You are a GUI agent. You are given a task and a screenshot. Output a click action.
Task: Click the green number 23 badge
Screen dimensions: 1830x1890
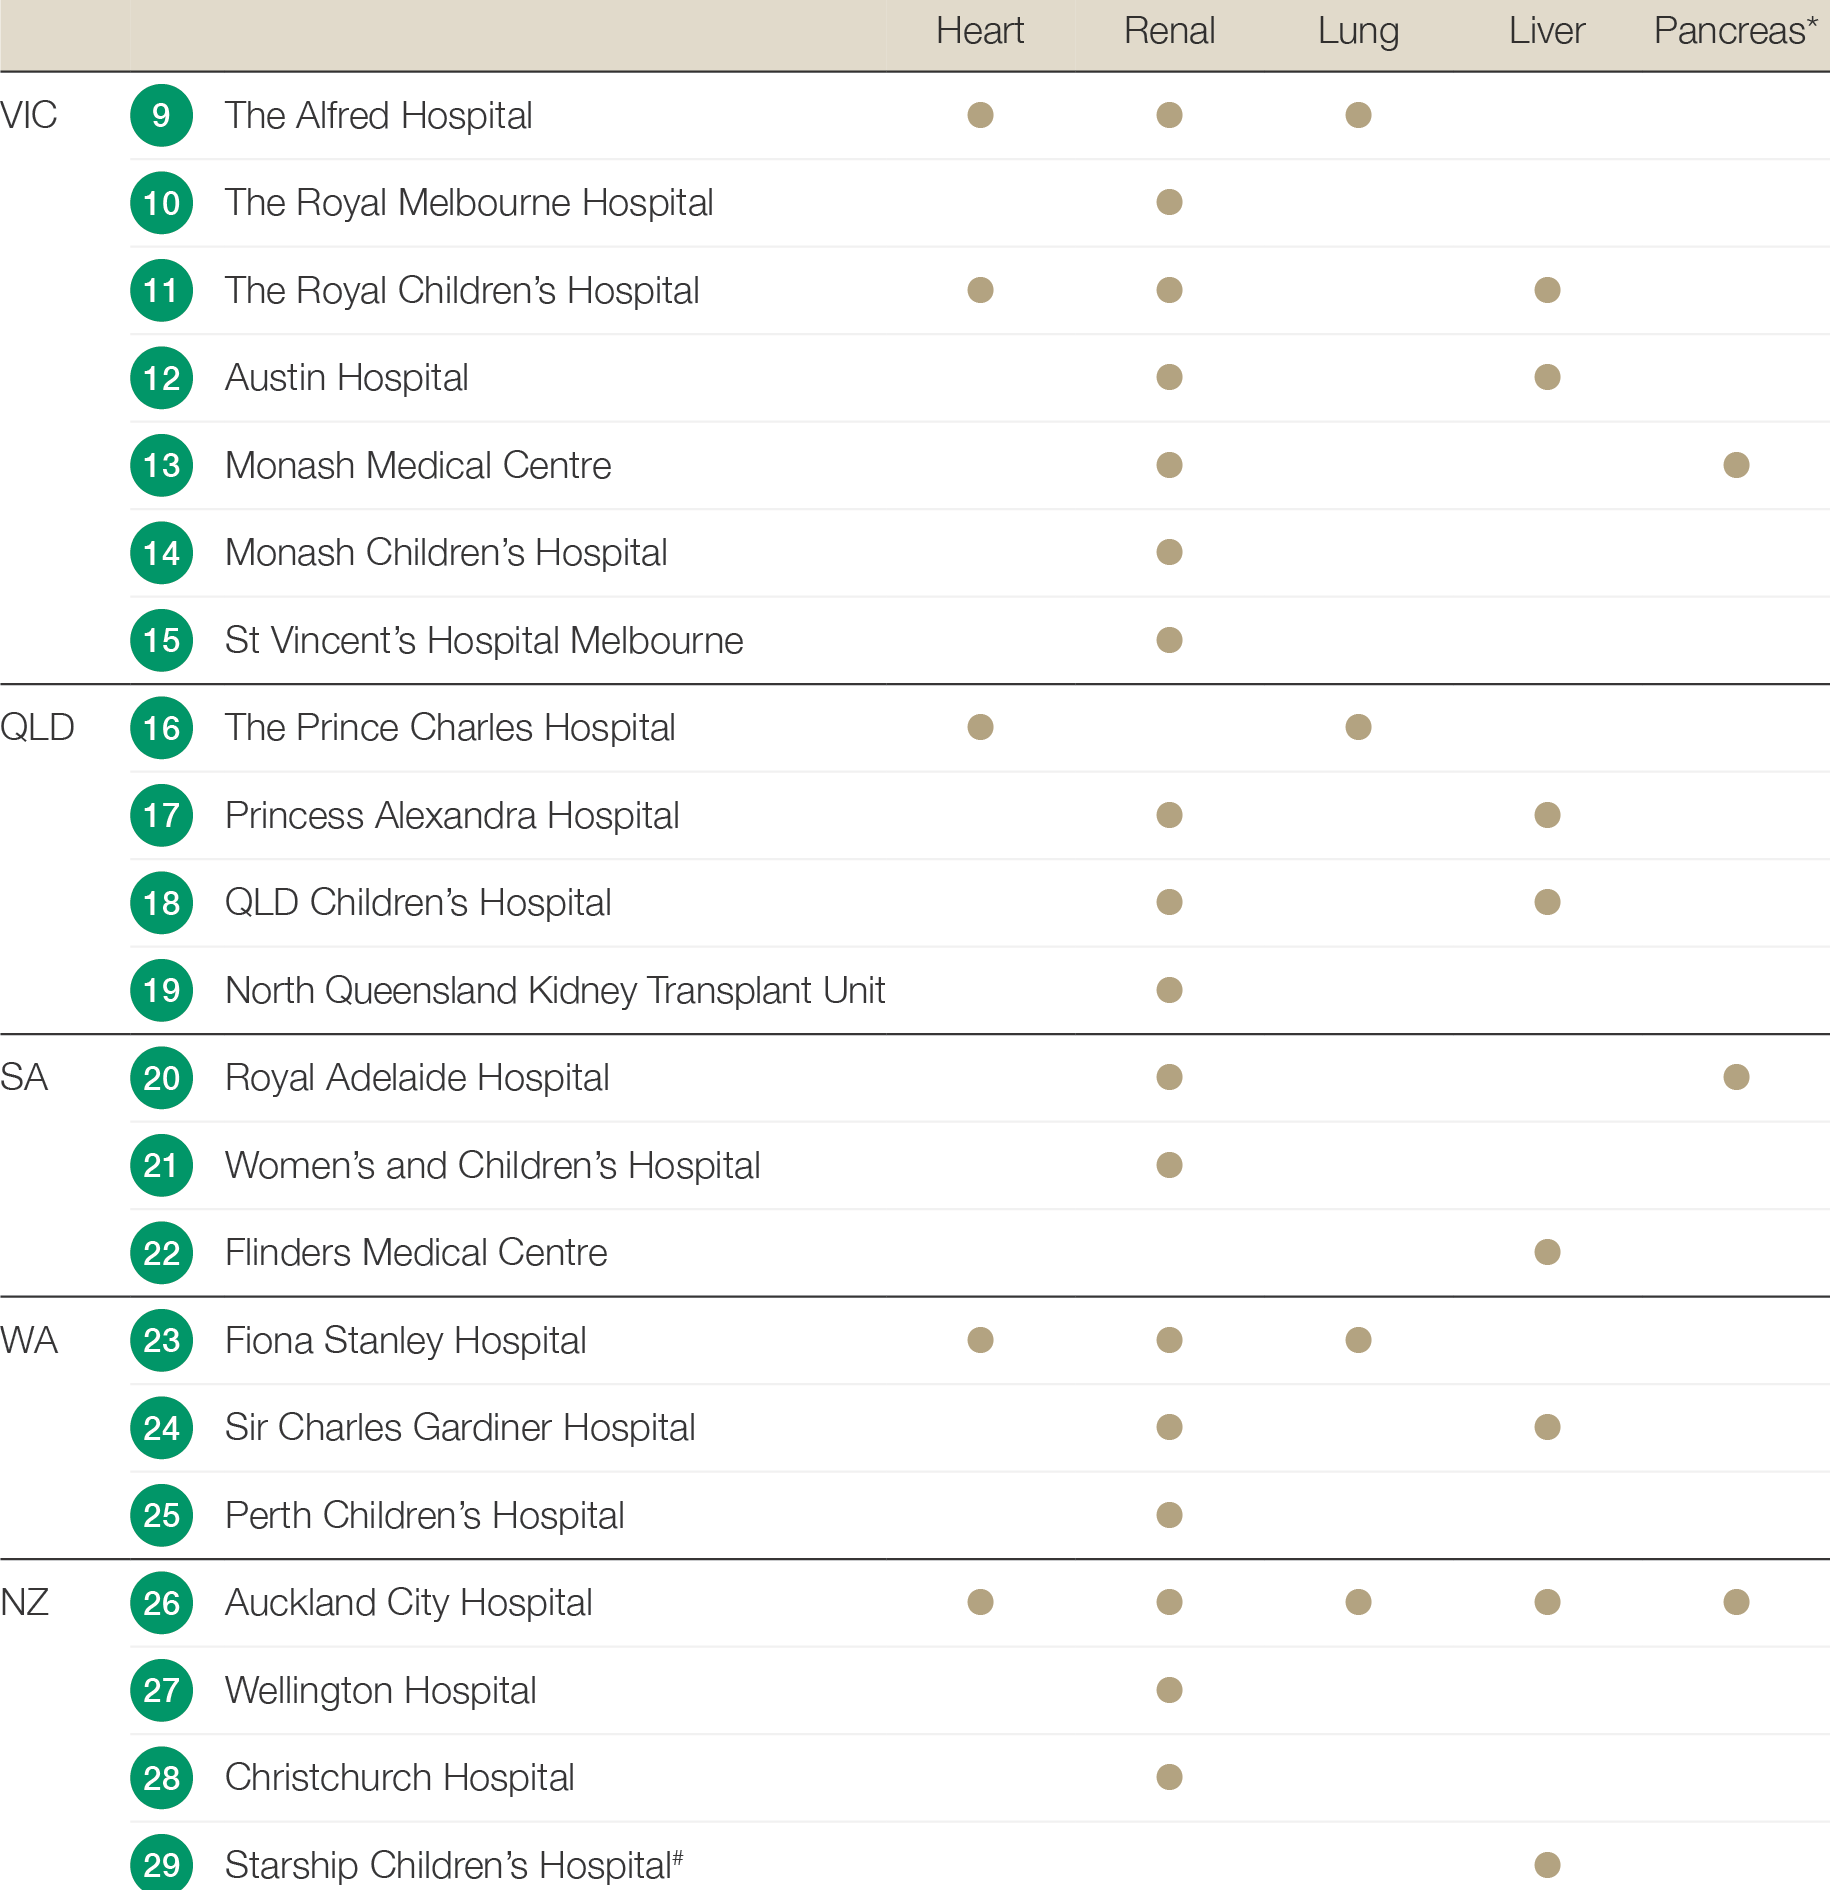[161, 1341]
